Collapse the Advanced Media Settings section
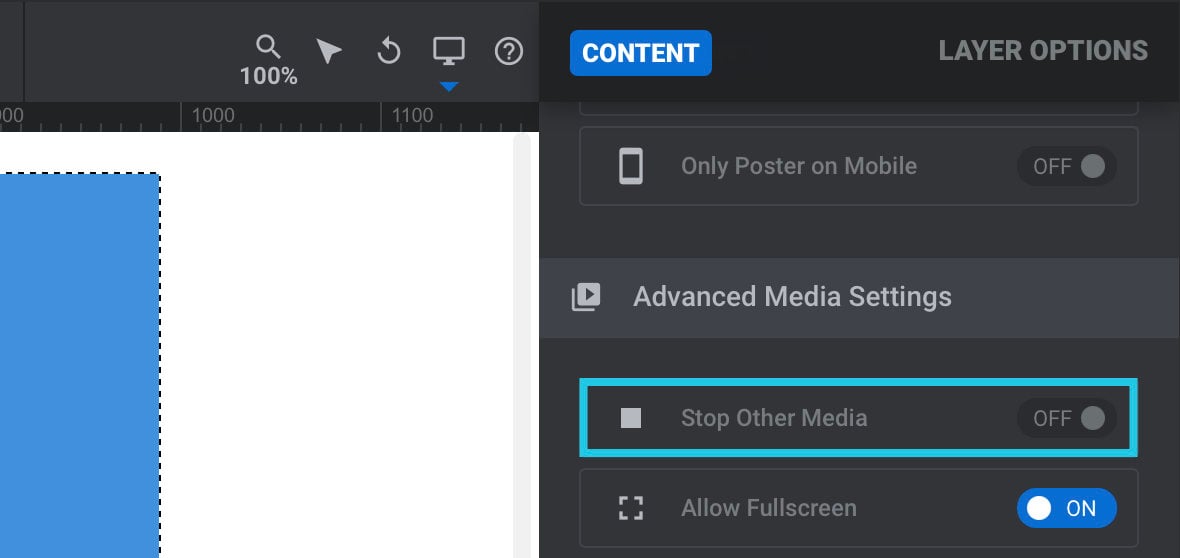 point(859,297)
